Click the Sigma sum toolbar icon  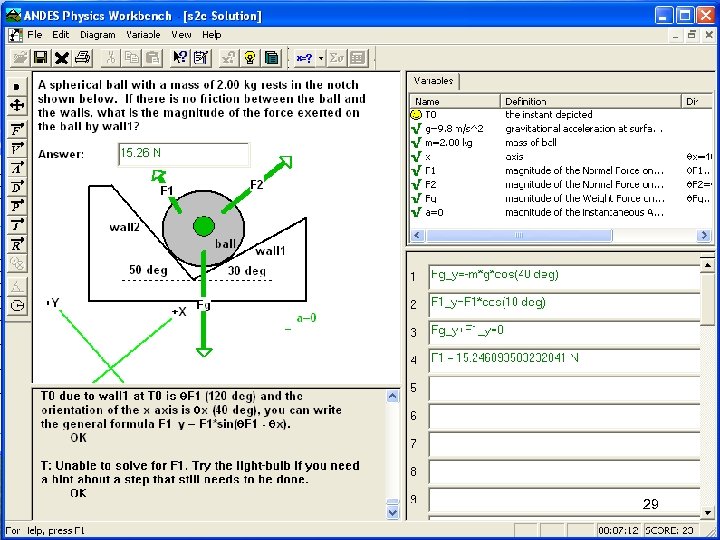click(x=337, y=58)
